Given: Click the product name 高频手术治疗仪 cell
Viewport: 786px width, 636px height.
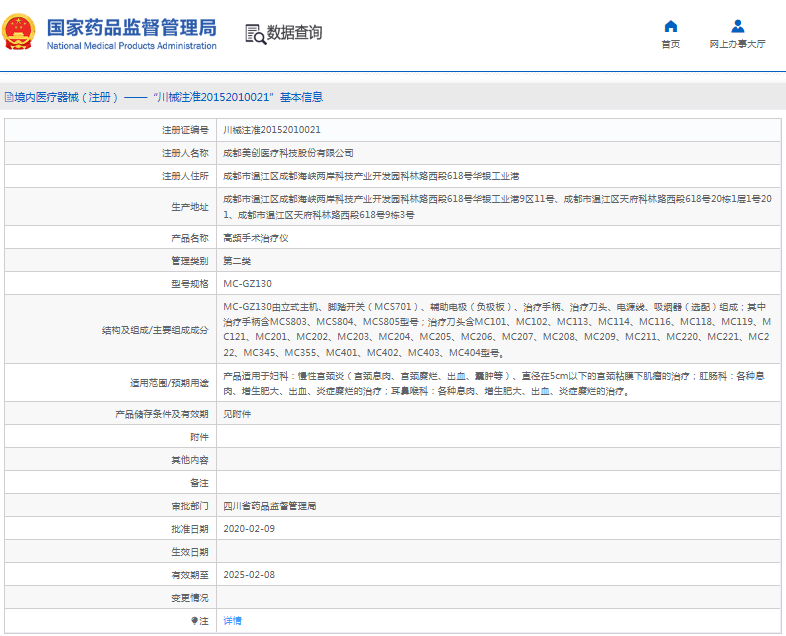Looking at the screenshot, I should click(255, 239).
